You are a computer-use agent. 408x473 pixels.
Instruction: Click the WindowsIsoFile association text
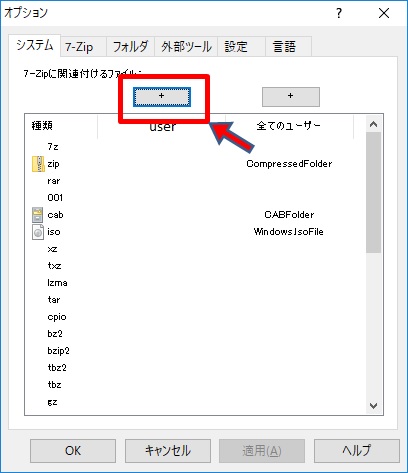[289, 232]
